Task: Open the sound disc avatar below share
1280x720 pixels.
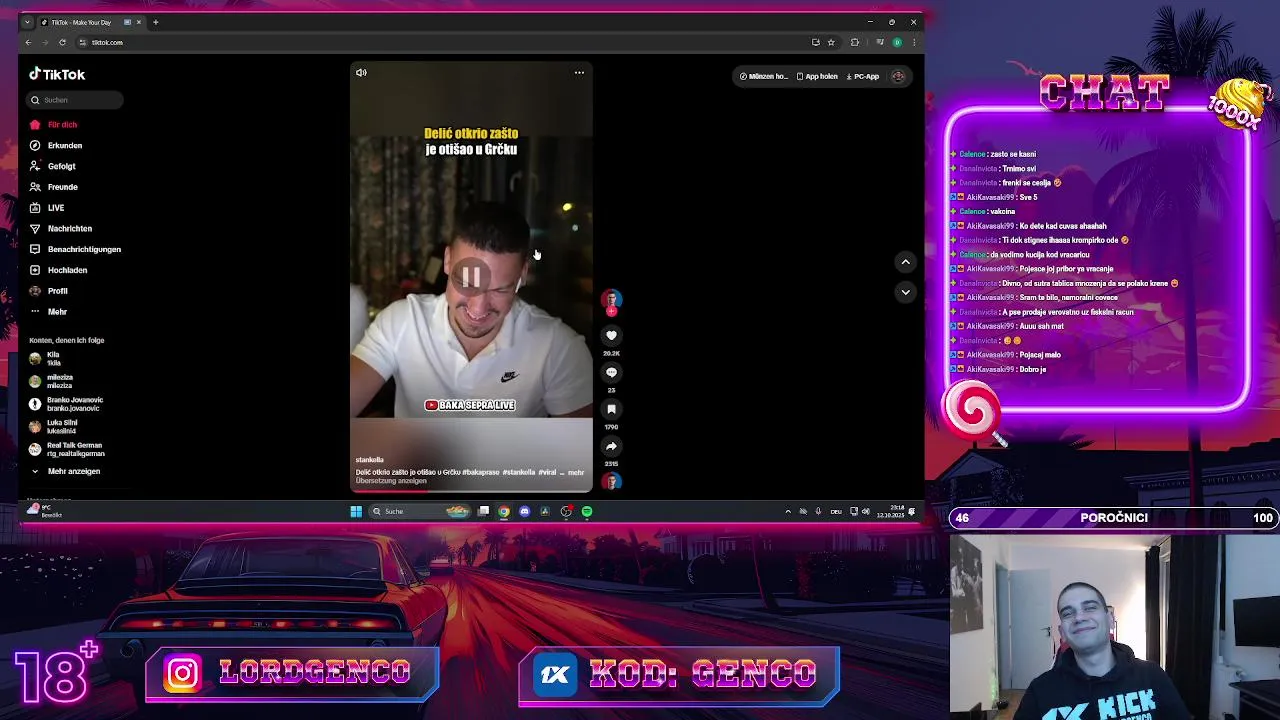Action: [x=611, y=482]
